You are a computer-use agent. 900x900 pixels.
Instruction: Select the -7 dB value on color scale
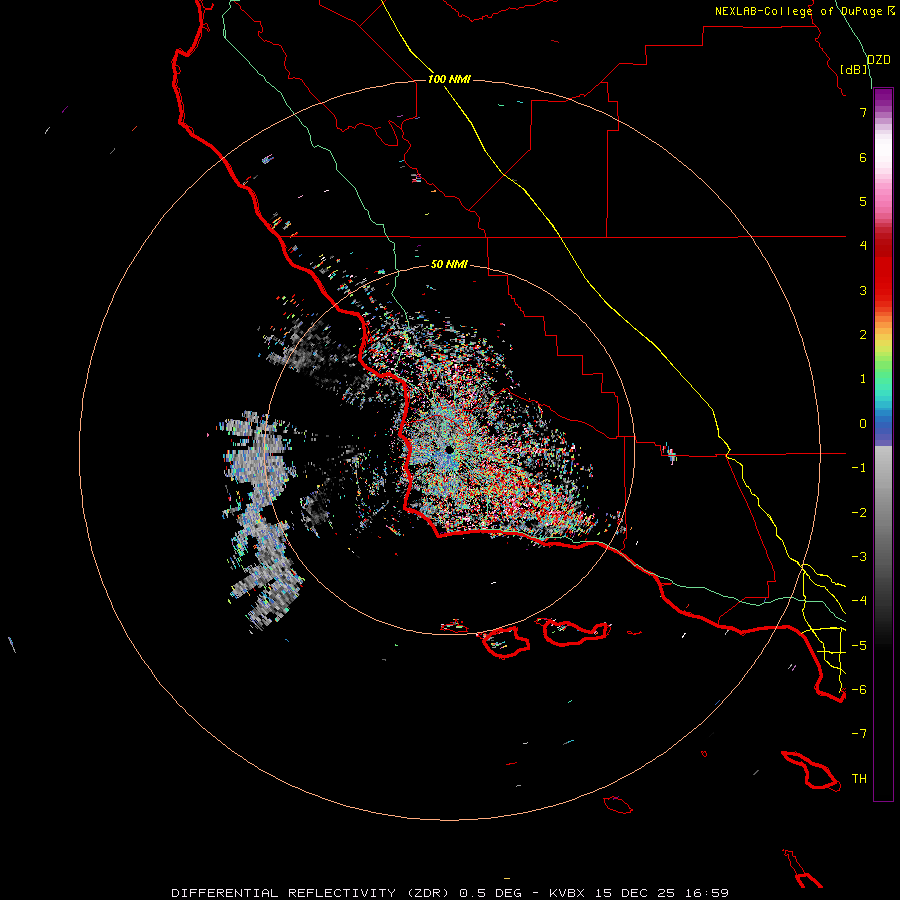pos(859,734)
